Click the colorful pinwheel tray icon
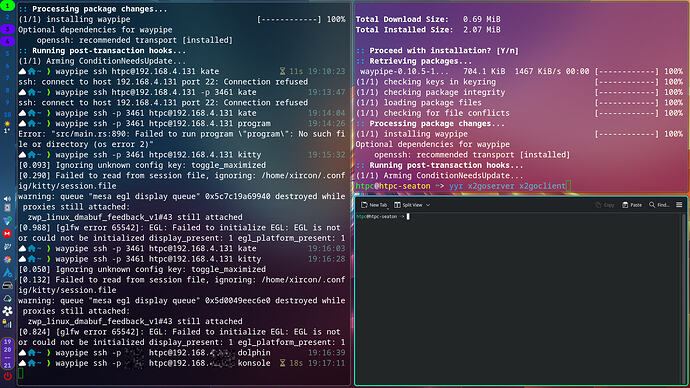690x388 pixels. click(7, 260)
